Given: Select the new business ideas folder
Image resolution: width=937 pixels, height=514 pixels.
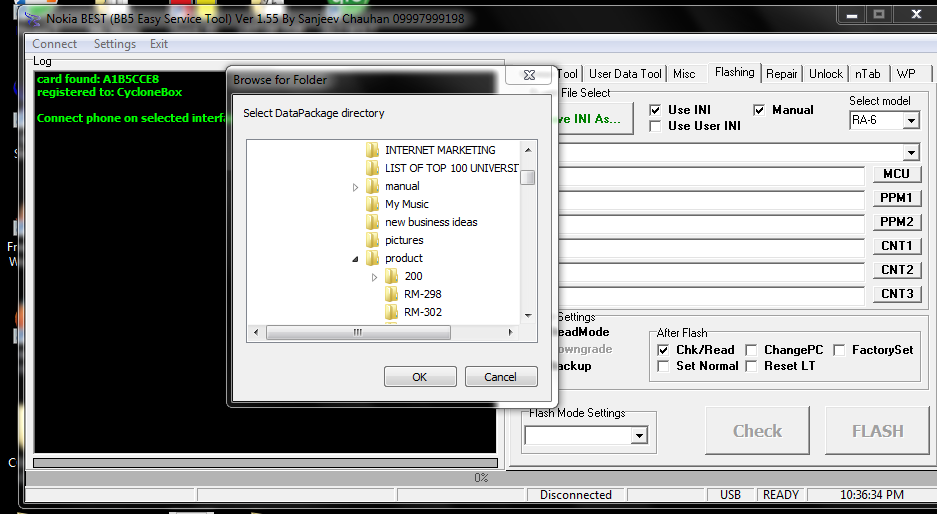Looking at the screenshot, I should [431, 222].
